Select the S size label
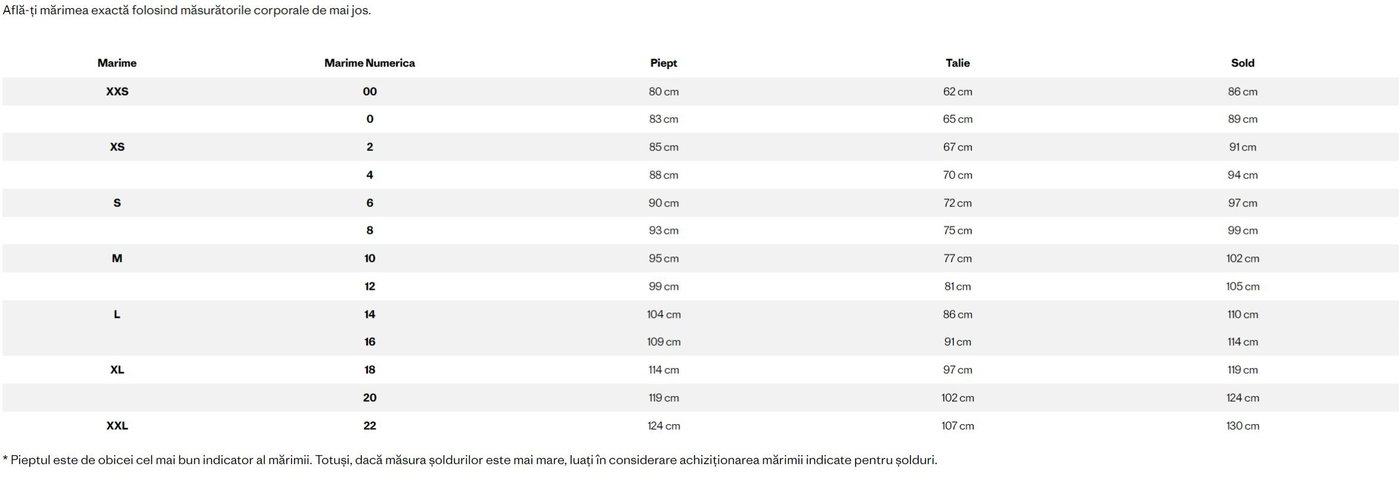This screenshot has width=1400, height=479. coord(117,203)
